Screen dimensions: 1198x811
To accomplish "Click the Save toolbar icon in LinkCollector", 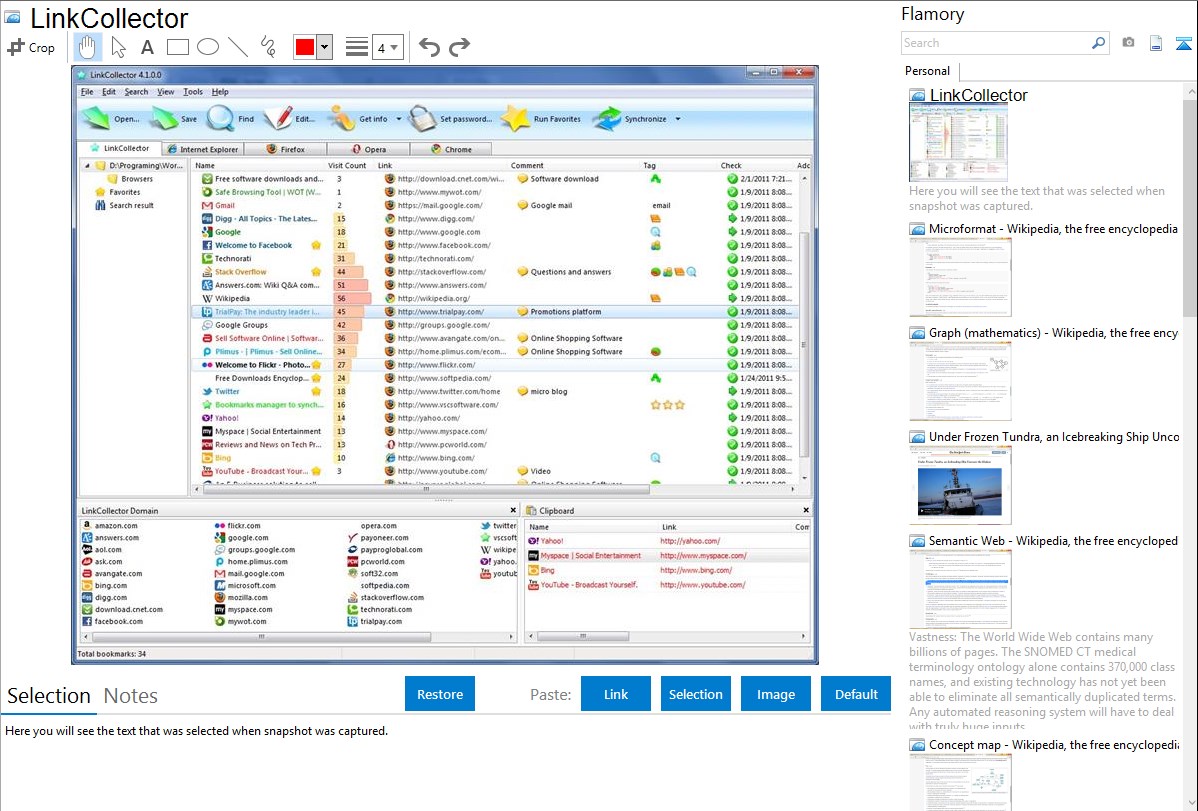I will click(x=164, y=118).
